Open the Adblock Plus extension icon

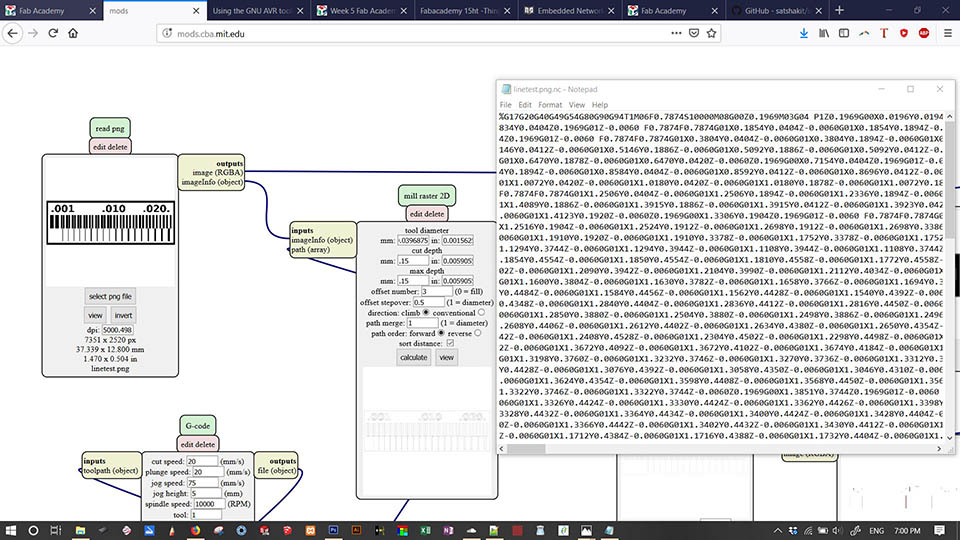click(924, 33)
